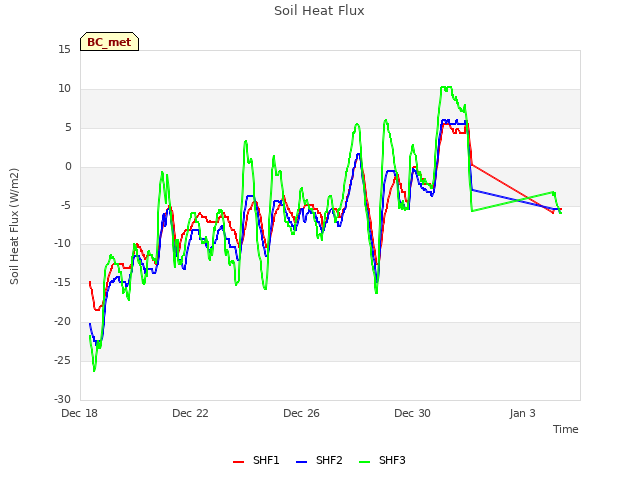Select the Soil Heat Flux chart title
The image size is (640, 480).
tap(319, 11)
